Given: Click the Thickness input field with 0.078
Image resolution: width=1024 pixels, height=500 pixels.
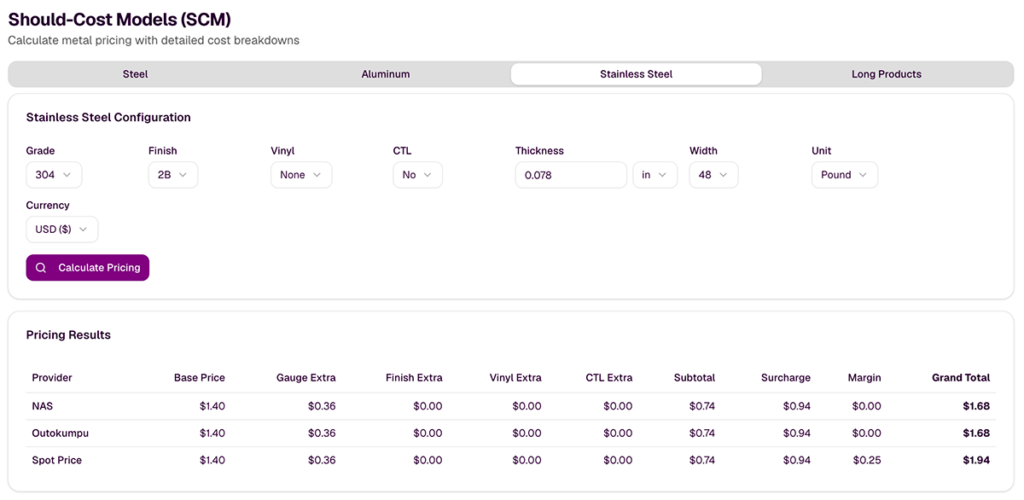Looking at the screenshot, I should tap(571, 175).
